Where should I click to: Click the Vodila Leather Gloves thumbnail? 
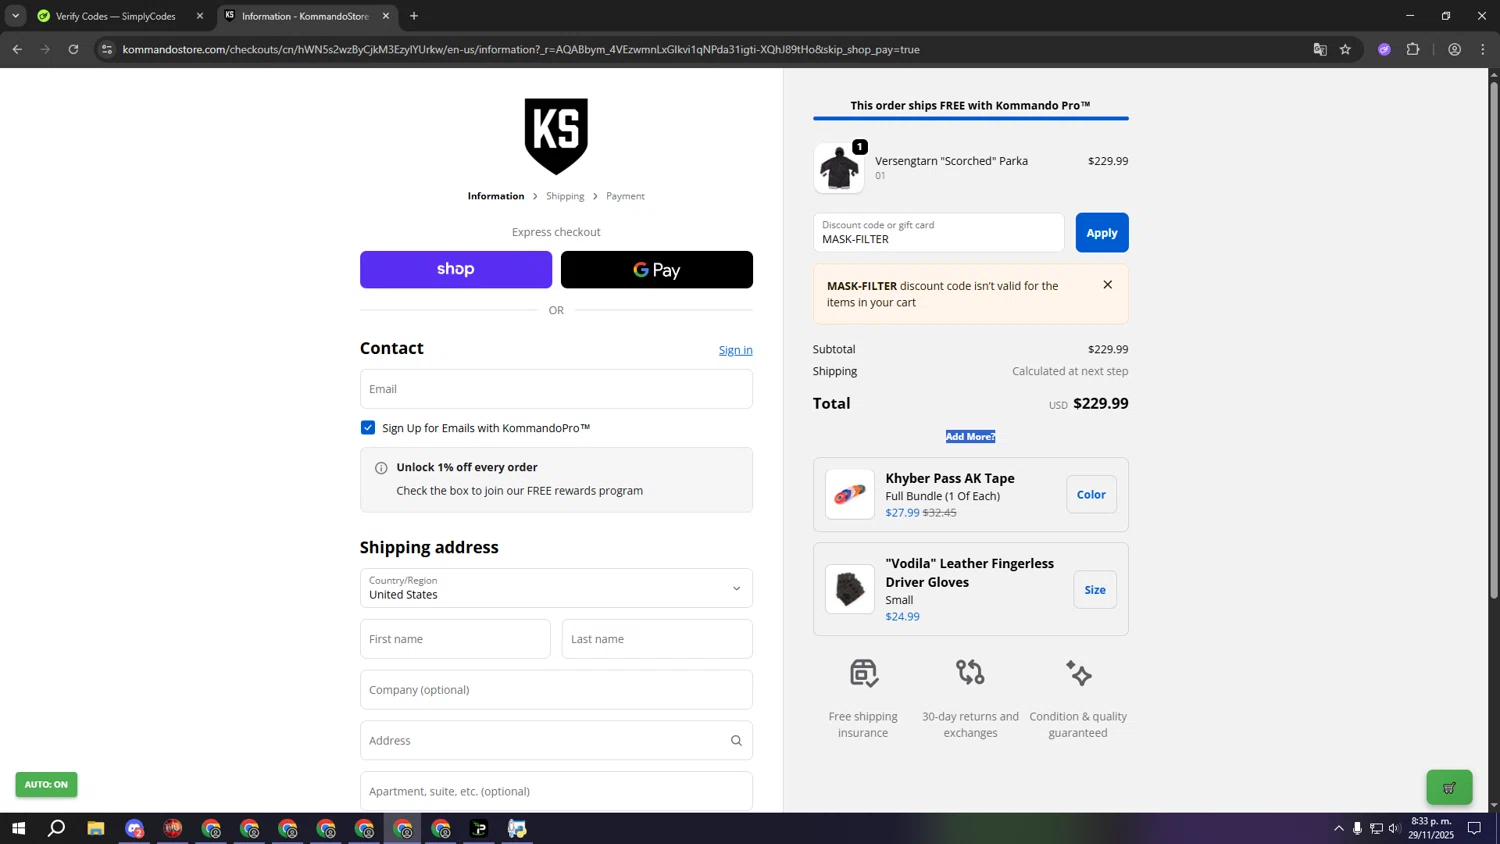(850, 590)
